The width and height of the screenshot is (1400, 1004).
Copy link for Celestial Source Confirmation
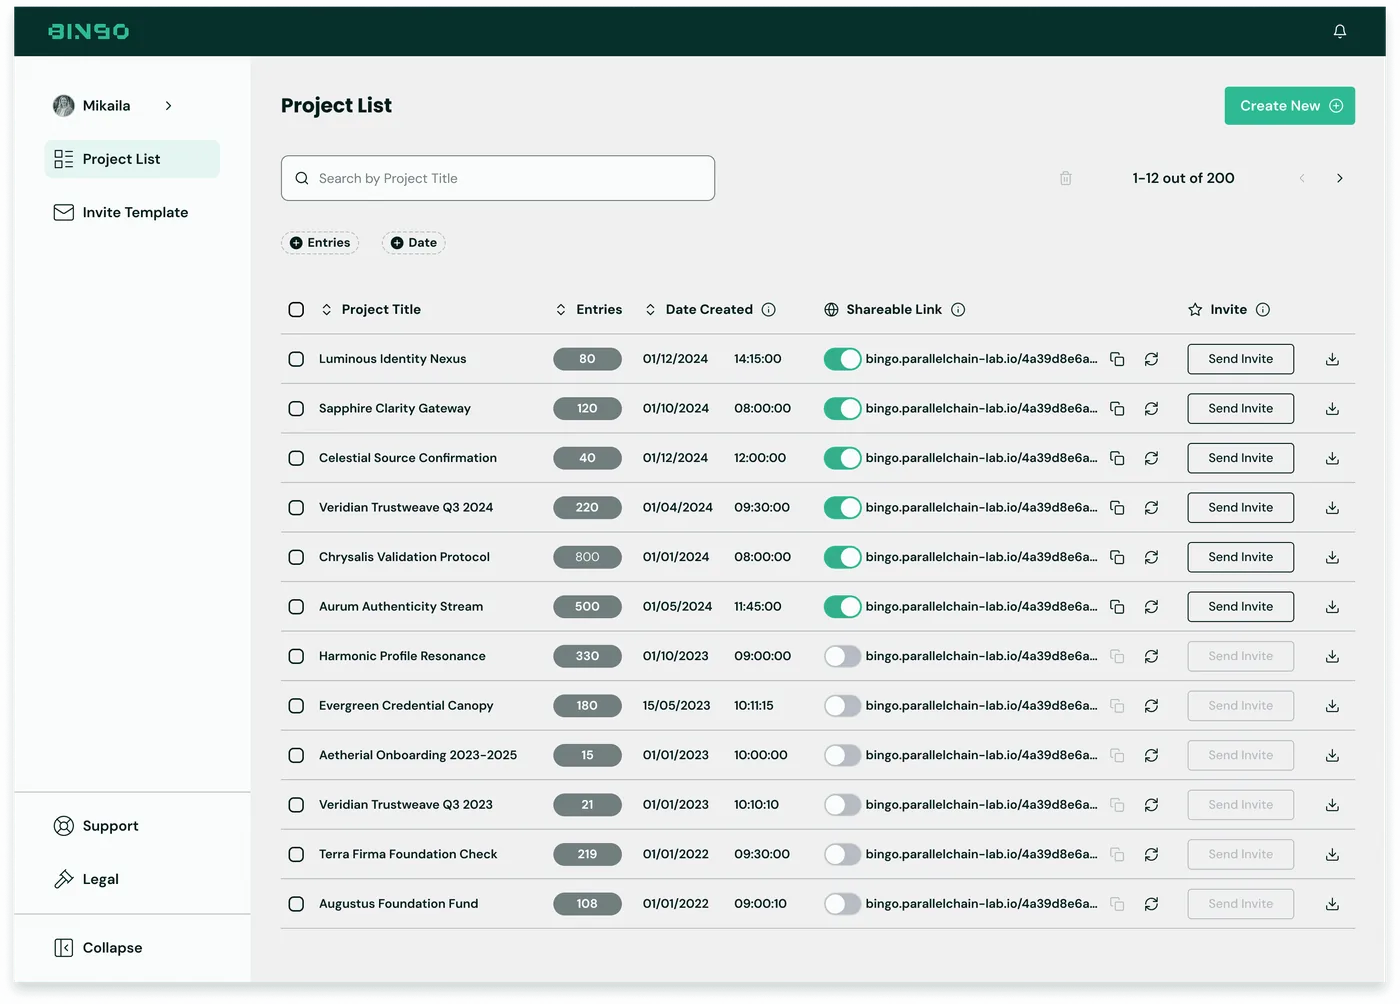(1118, 458)
